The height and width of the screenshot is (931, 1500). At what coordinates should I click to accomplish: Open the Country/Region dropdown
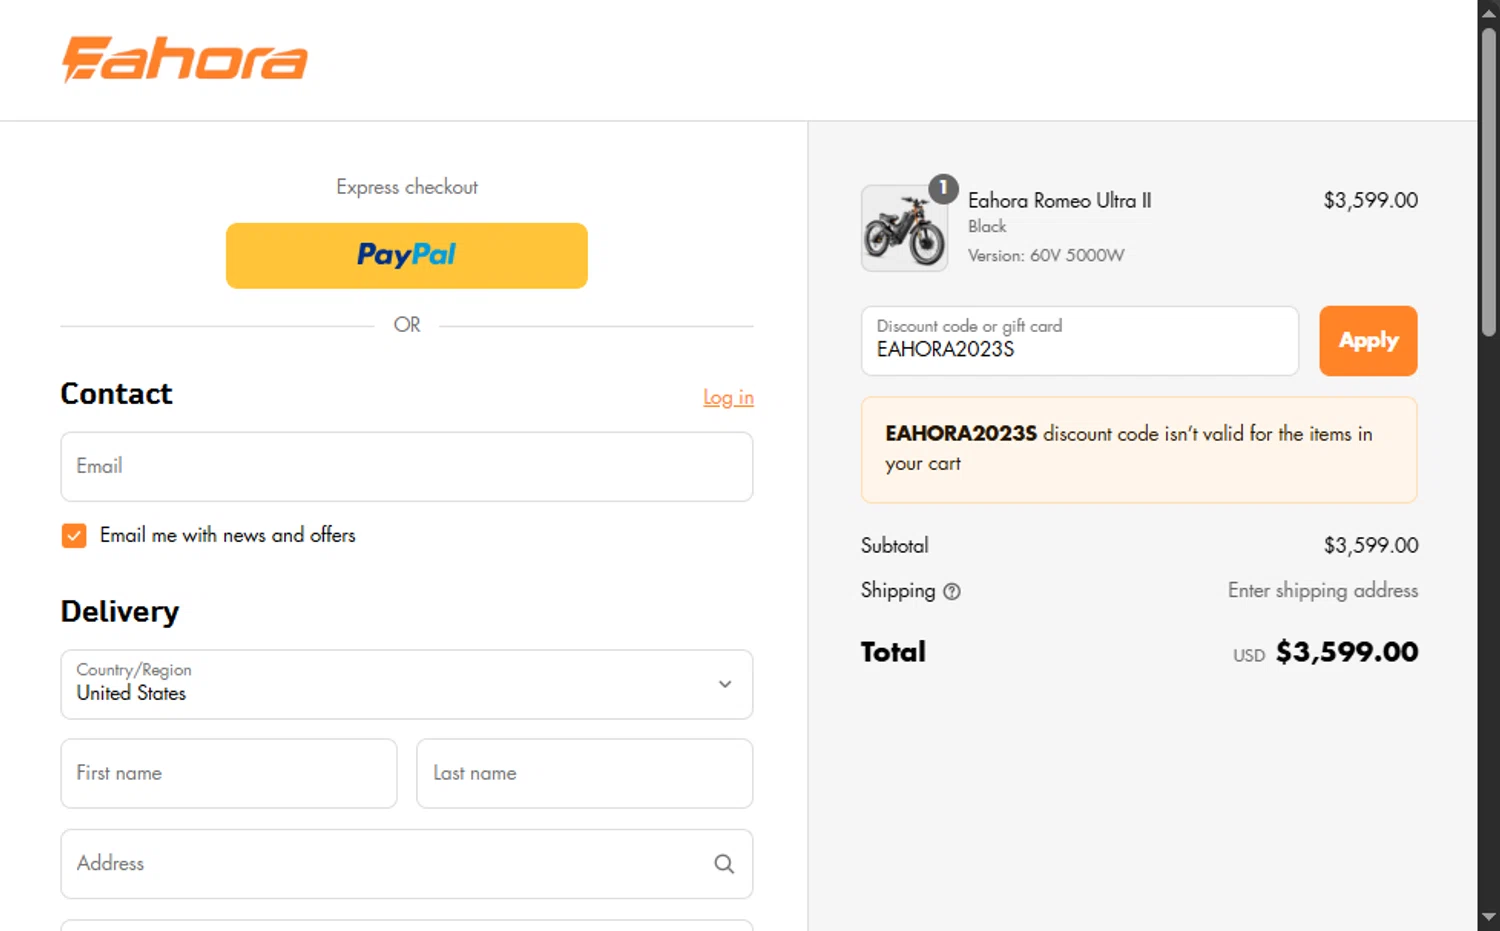pos(406,684)
